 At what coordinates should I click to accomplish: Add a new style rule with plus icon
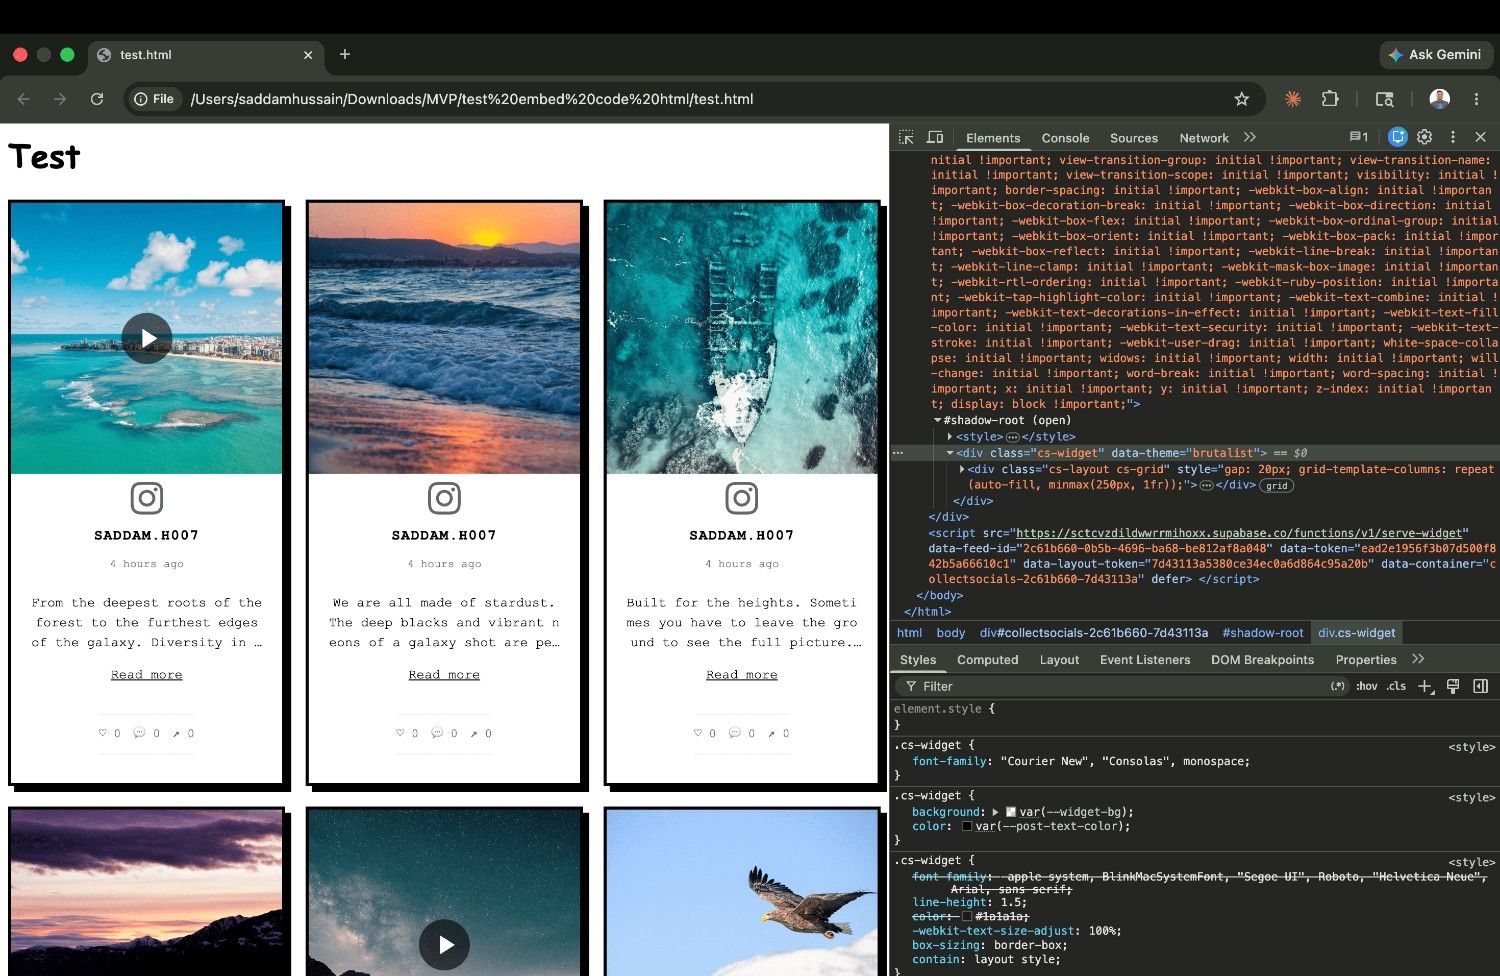click(1425, 686)
